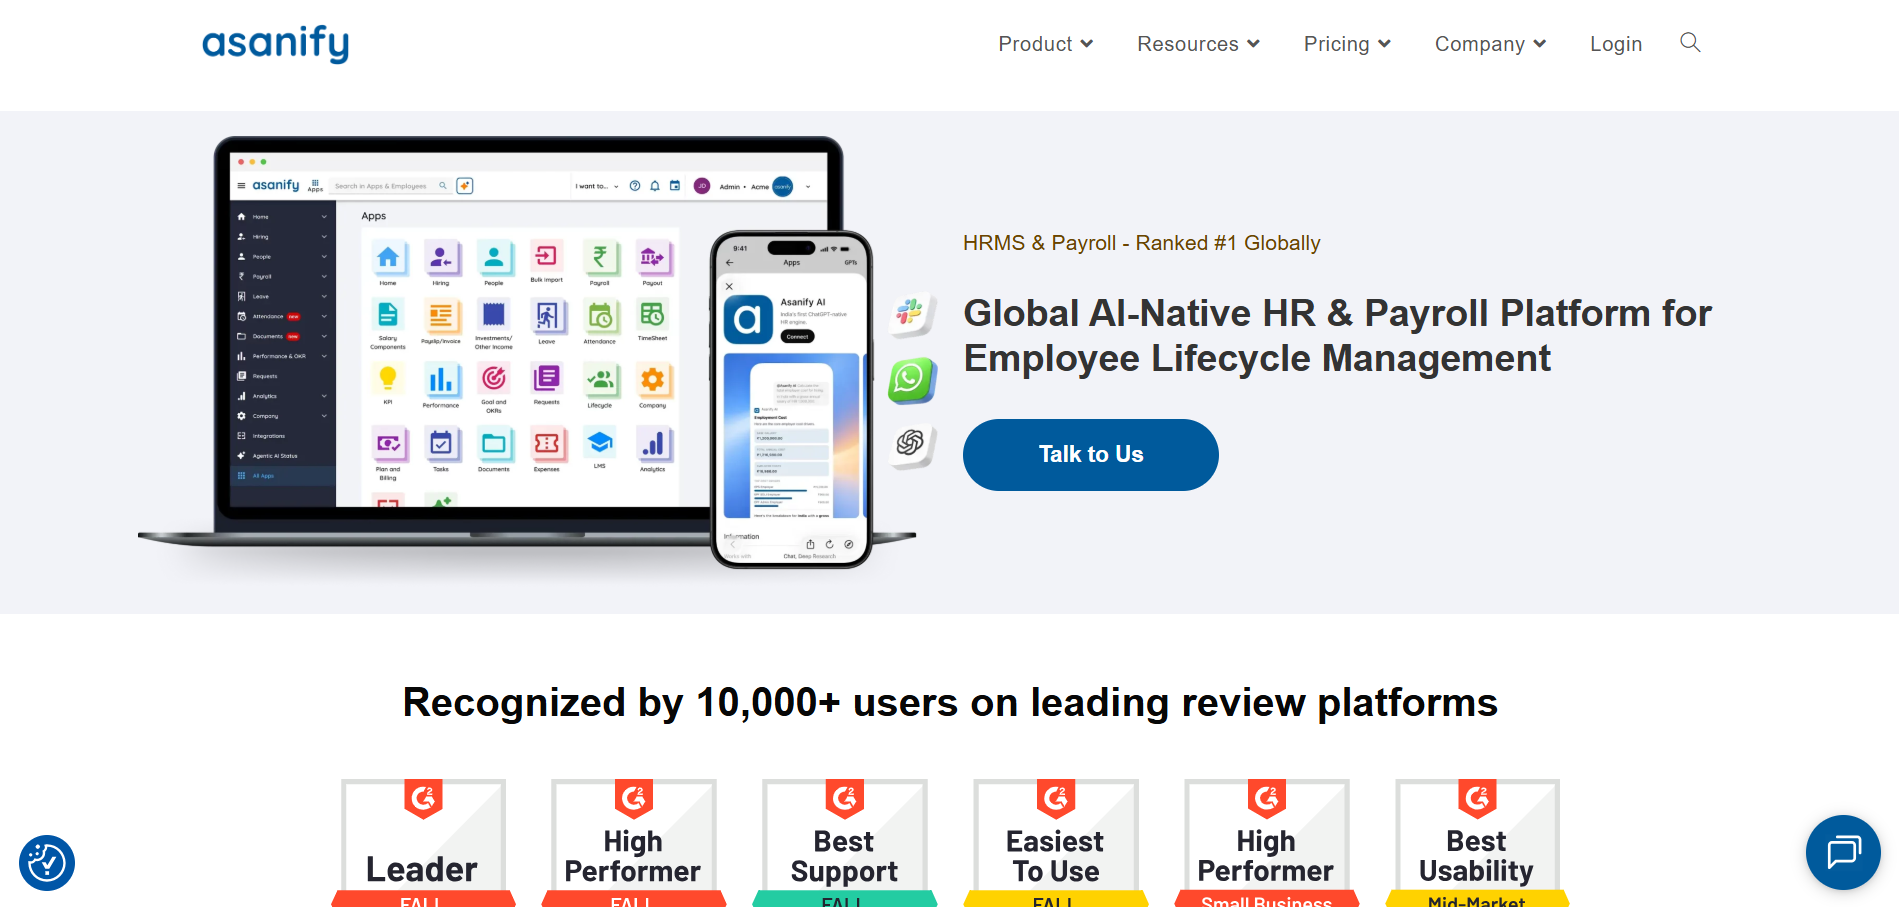Click the Company gear app icon

pyautogui.click(x=652, y=379)
